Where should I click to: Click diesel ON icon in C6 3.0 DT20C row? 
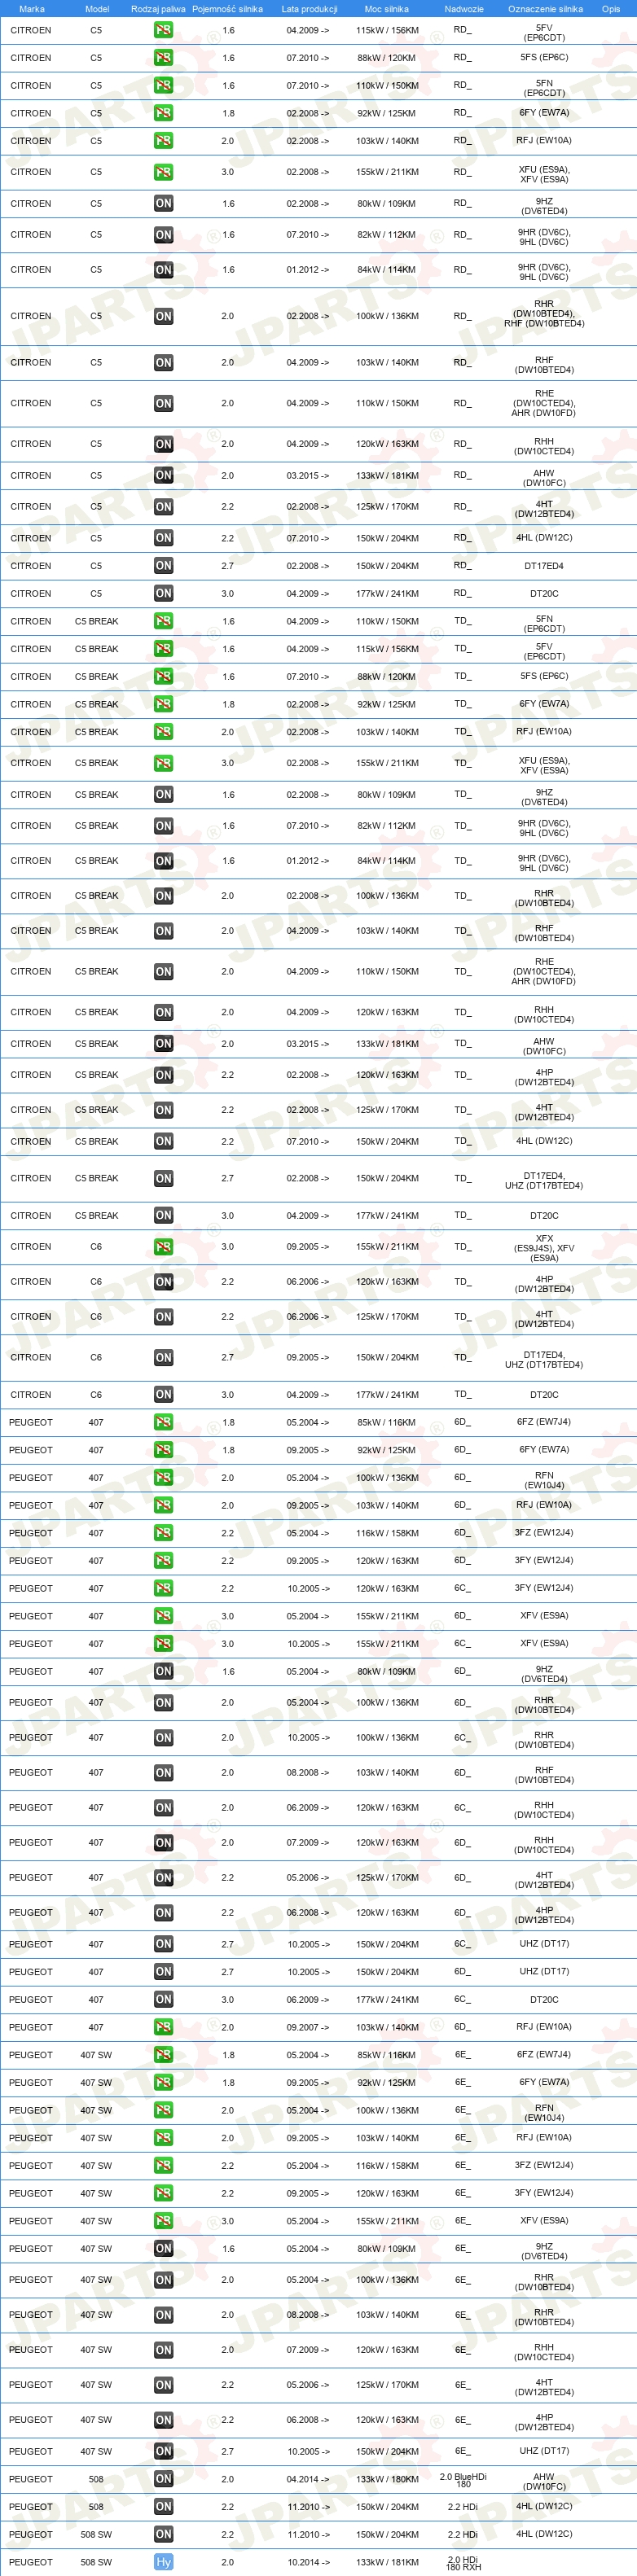coord(163,1394)
